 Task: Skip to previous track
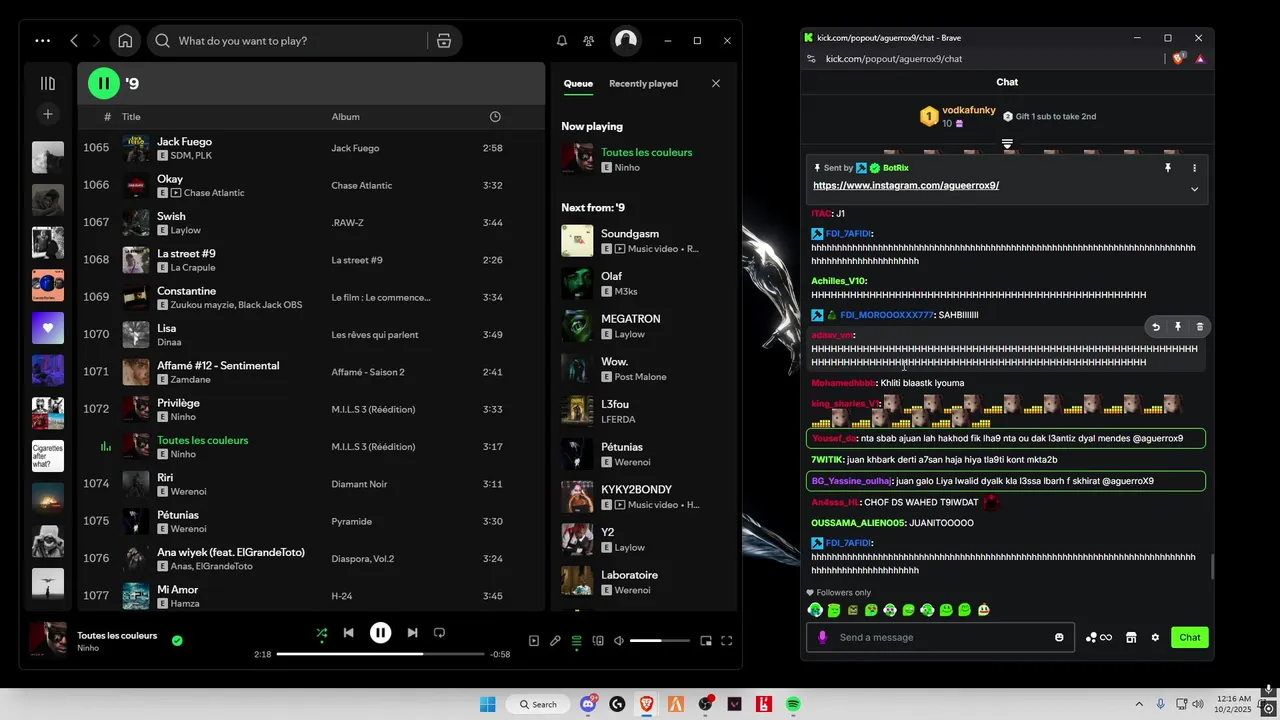click(348, 633)
